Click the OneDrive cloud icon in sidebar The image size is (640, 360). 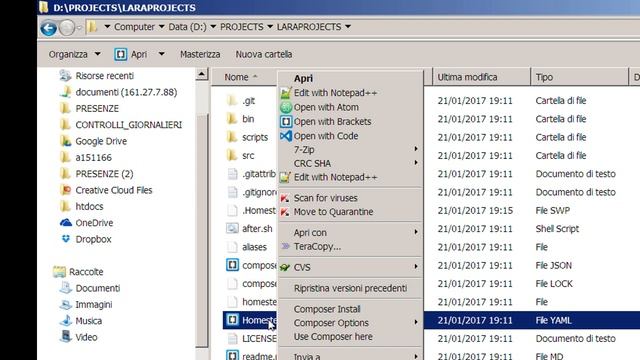click(x=66, y=223)
